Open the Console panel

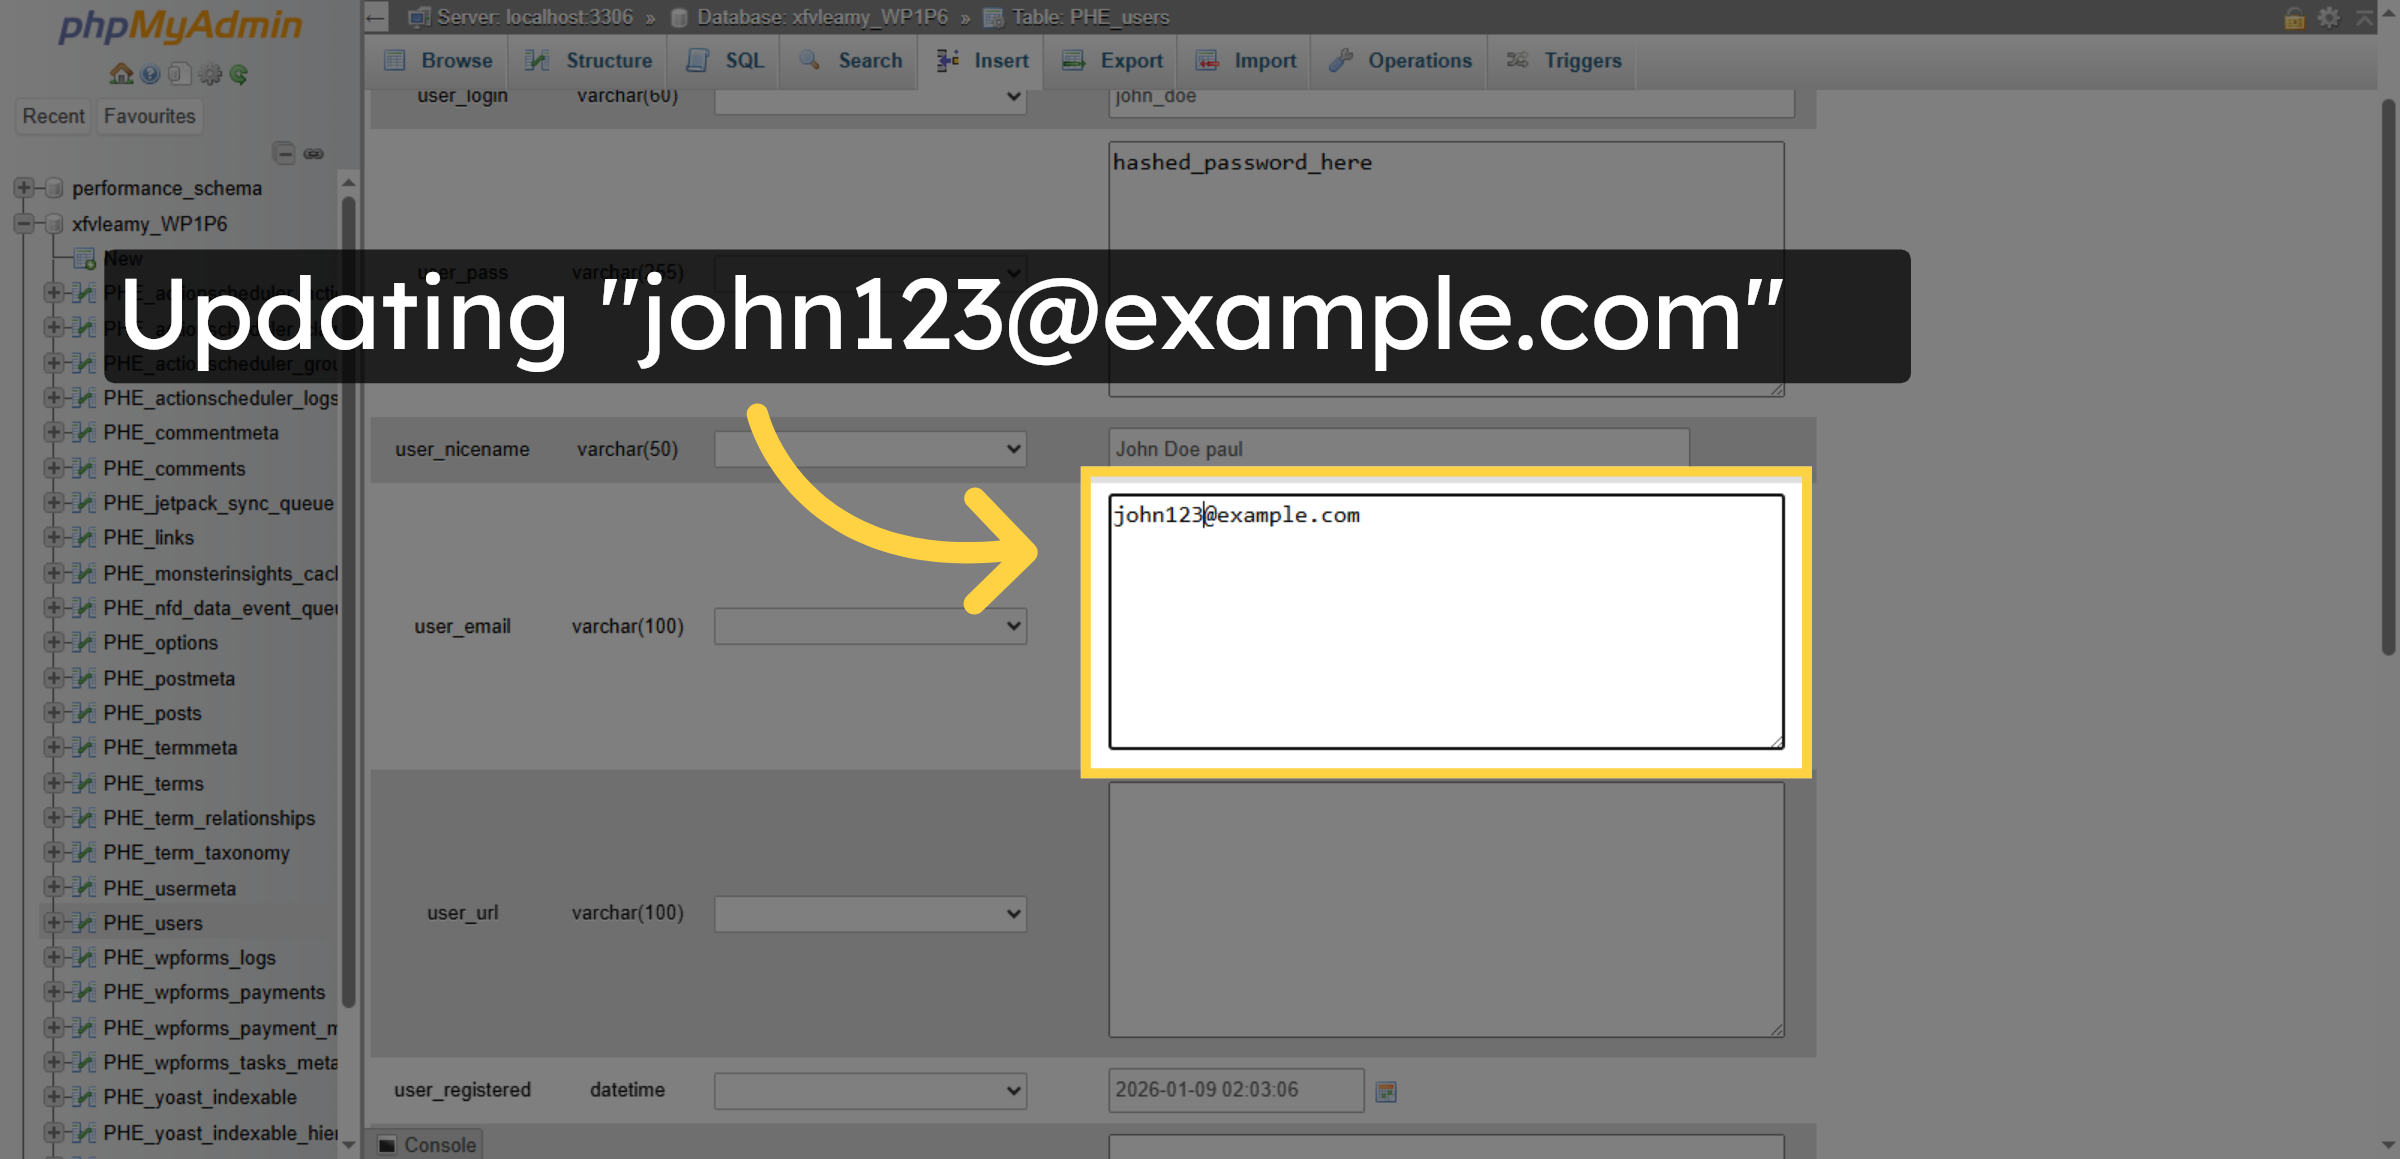point(425,1144)
